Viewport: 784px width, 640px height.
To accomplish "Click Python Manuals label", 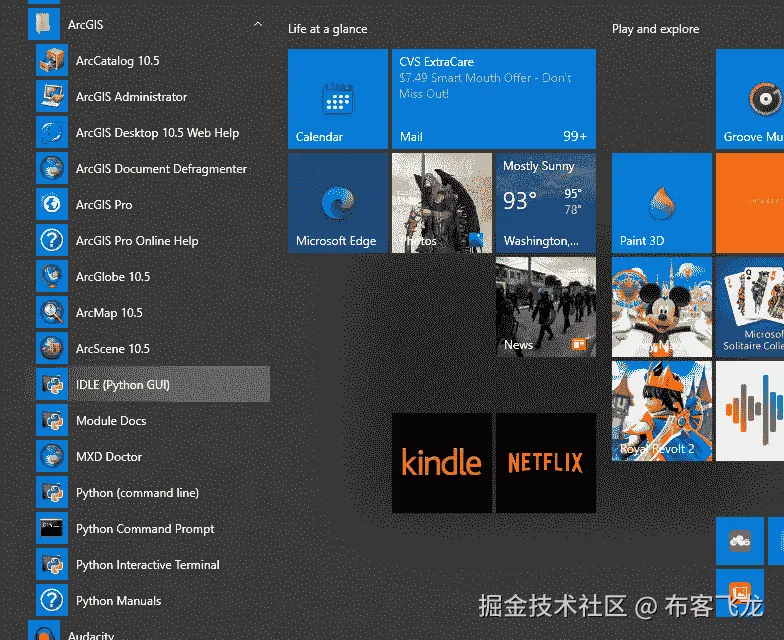I will (x=118, y=601).
